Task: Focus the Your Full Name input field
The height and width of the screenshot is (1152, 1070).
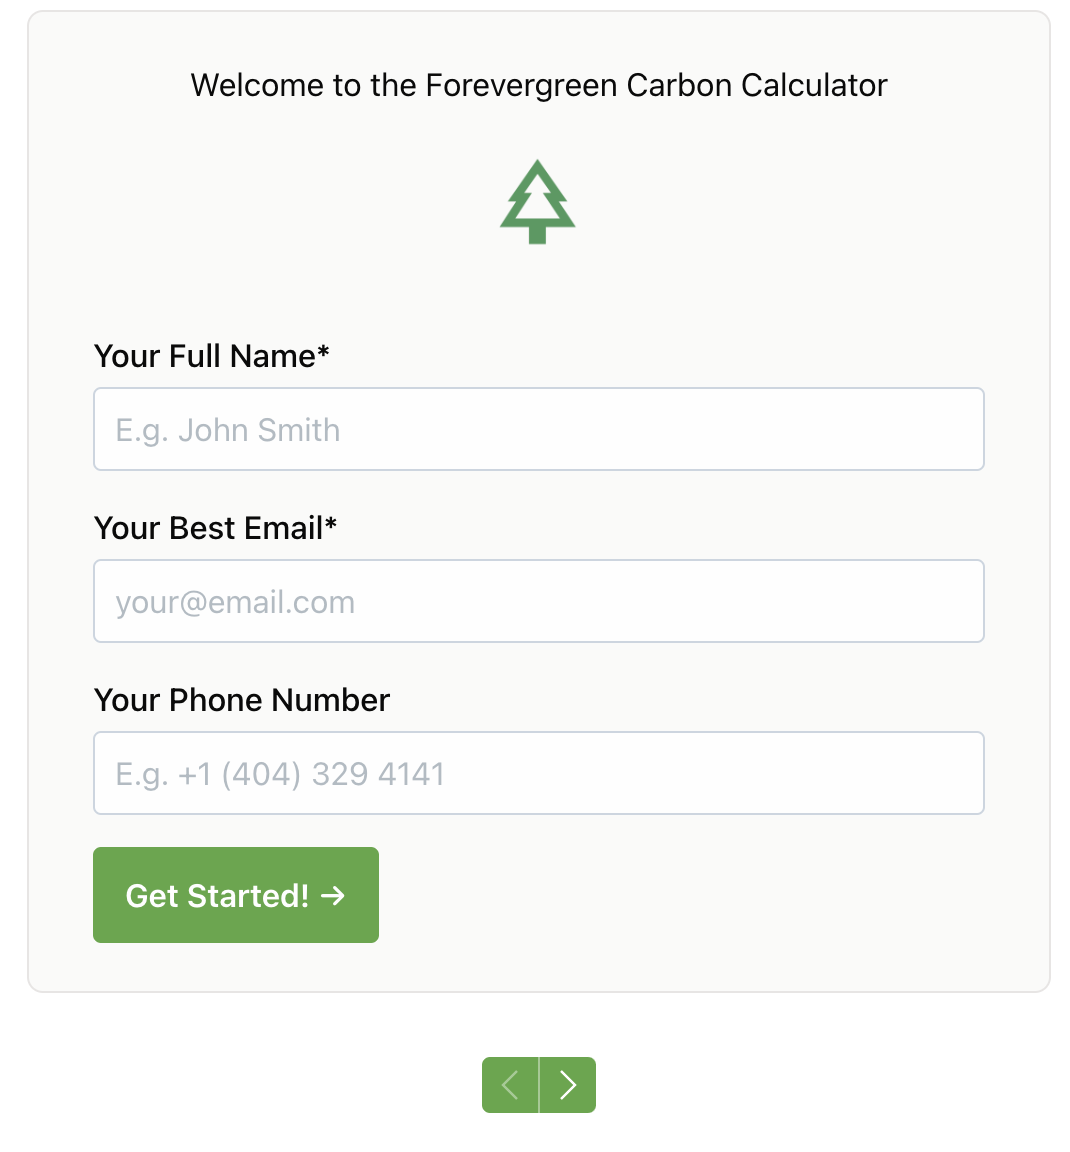Action: (x=538, y=429)
